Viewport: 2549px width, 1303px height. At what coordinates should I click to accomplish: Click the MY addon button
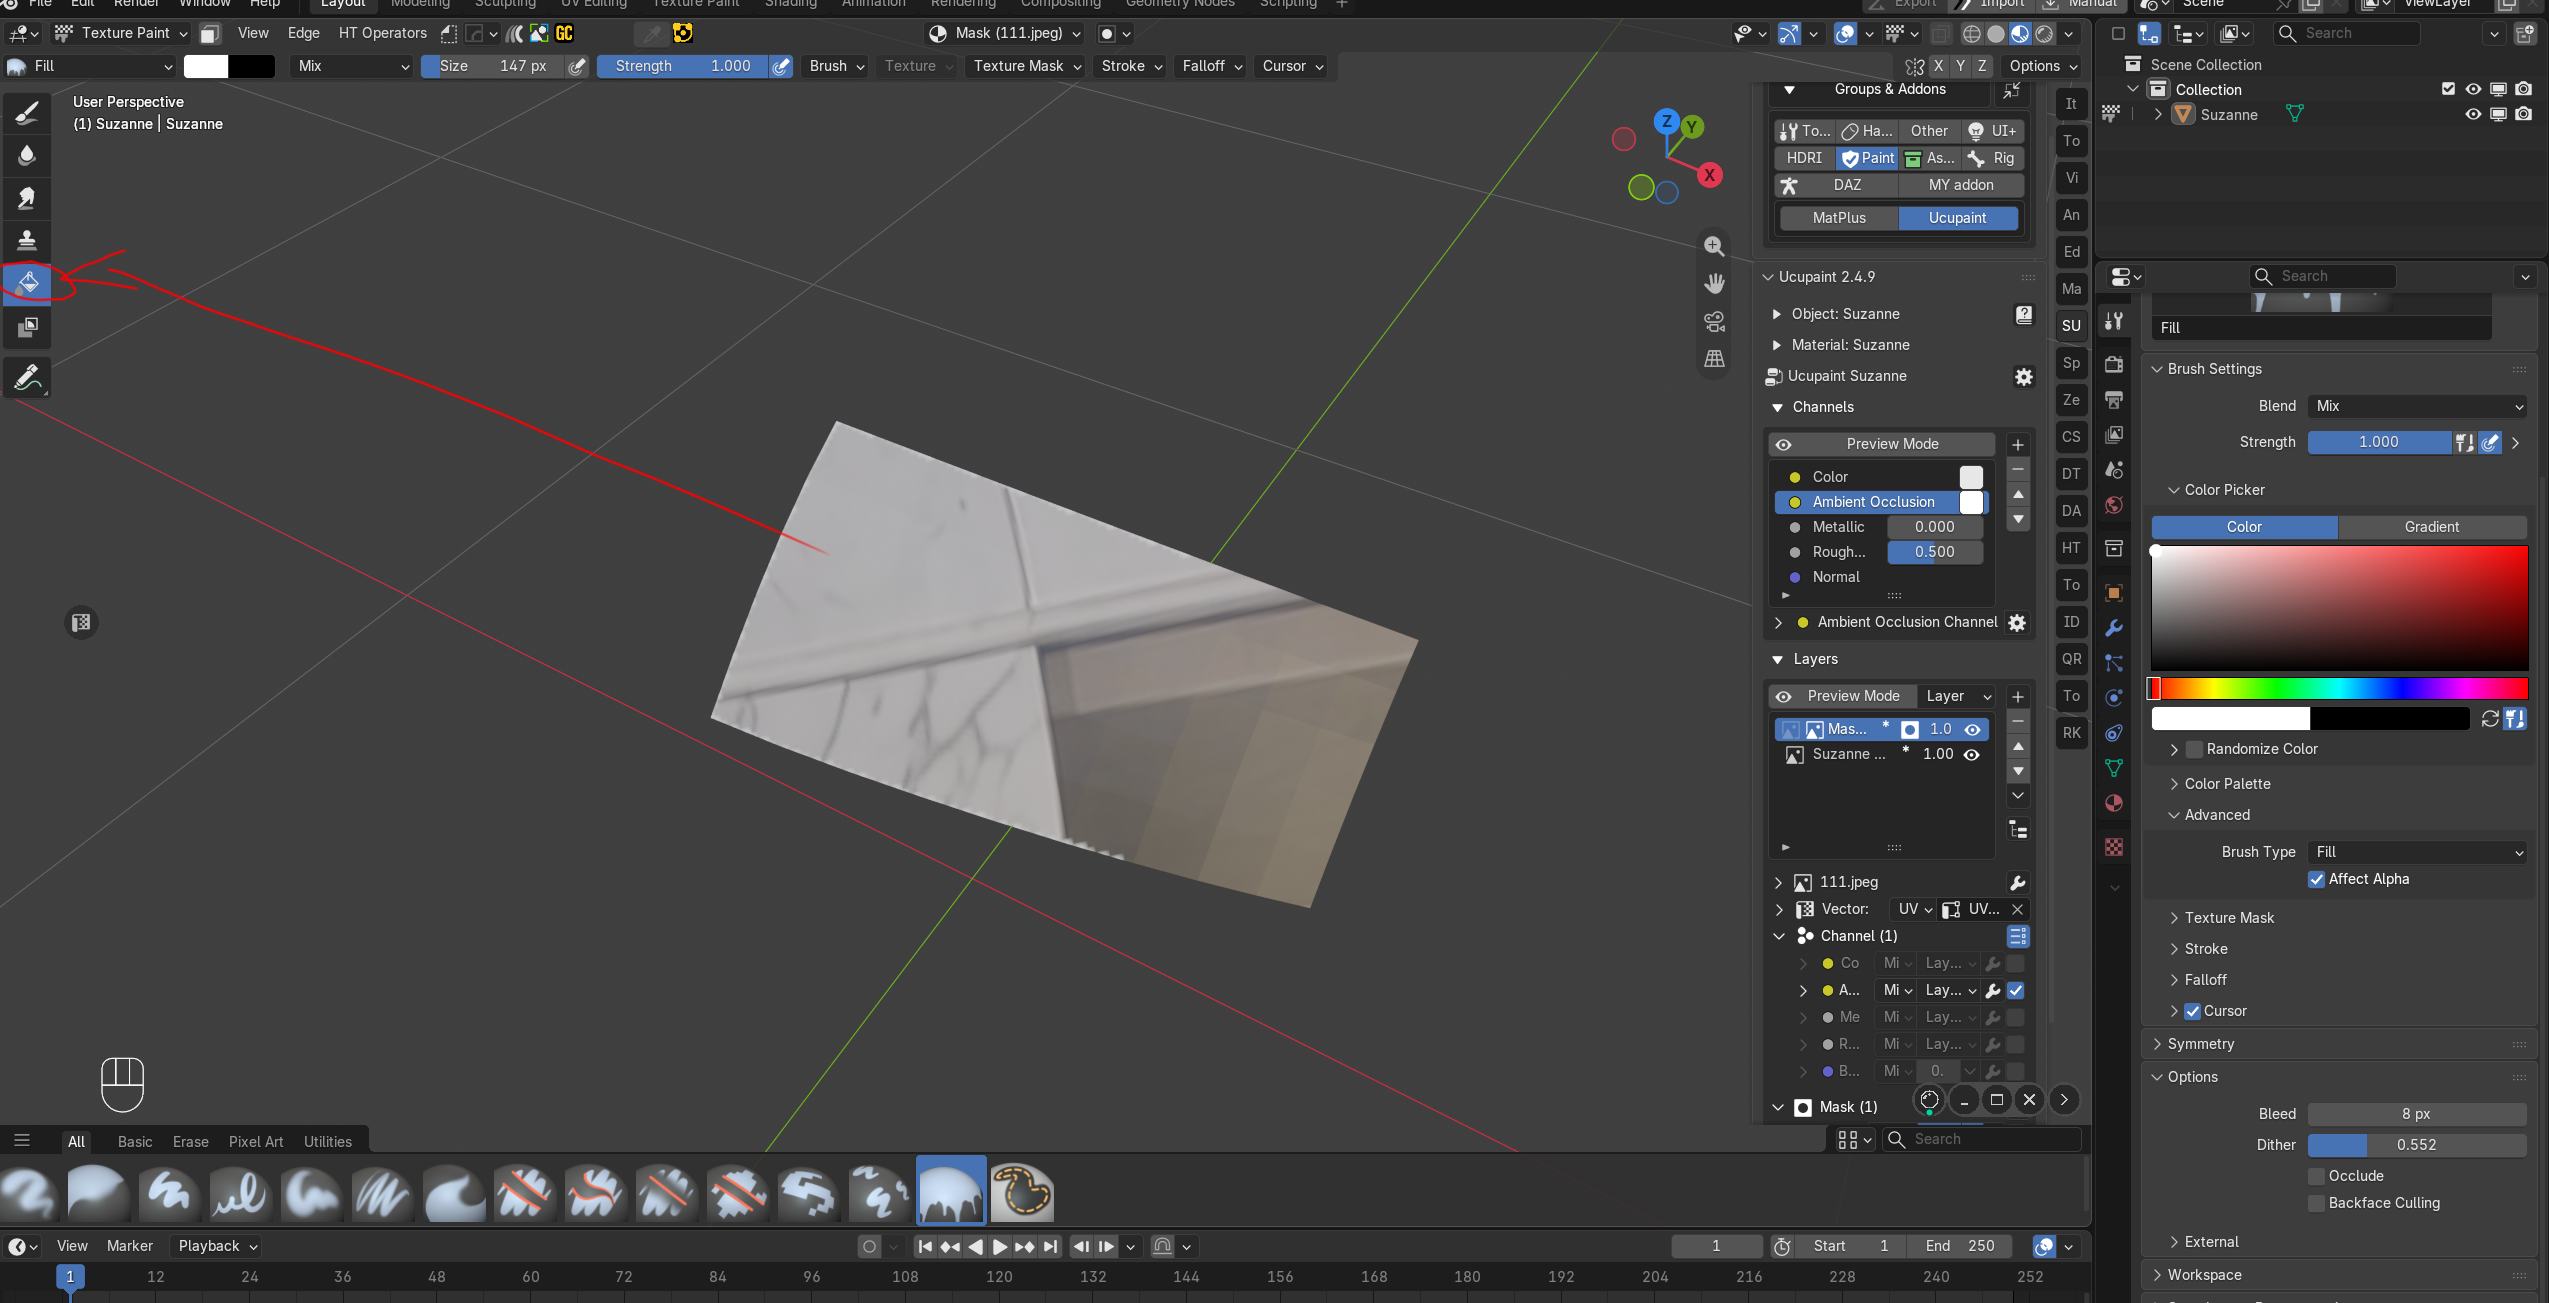click(x=1960, y=185)
